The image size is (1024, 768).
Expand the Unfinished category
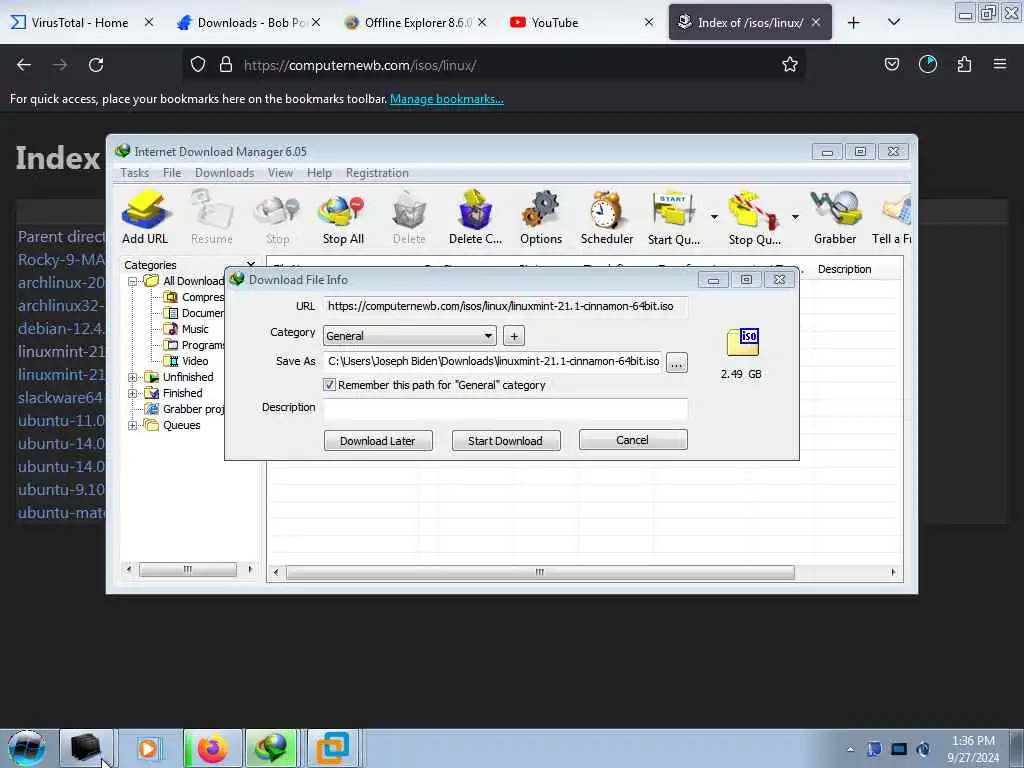coord(133,377)
